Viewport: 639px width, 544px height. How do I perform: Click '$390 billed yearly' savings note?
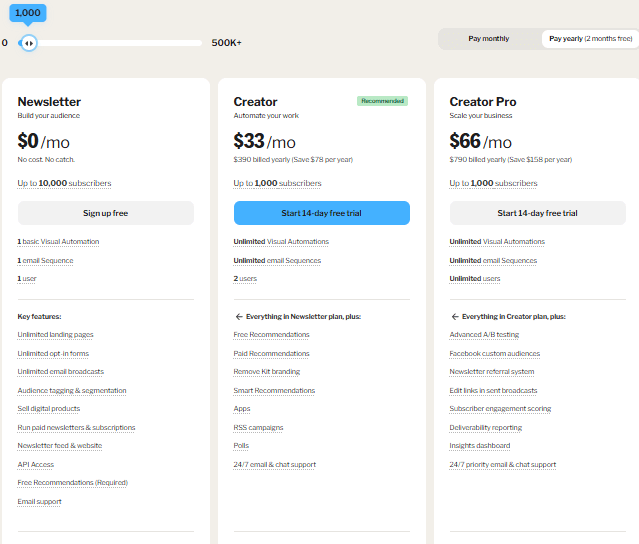pyautogui.click(x=293, y=160)
